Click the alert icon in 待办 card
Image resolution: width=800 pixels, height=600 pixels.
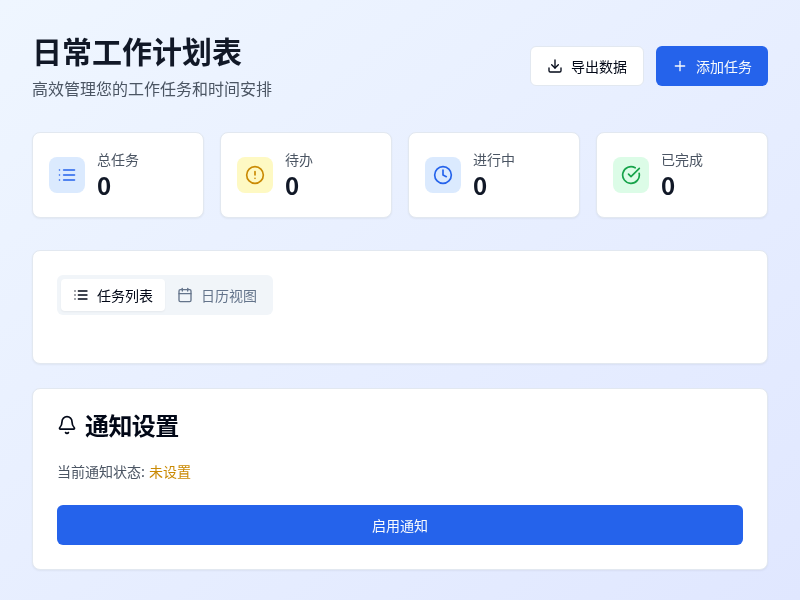click(x=255, y=175)
